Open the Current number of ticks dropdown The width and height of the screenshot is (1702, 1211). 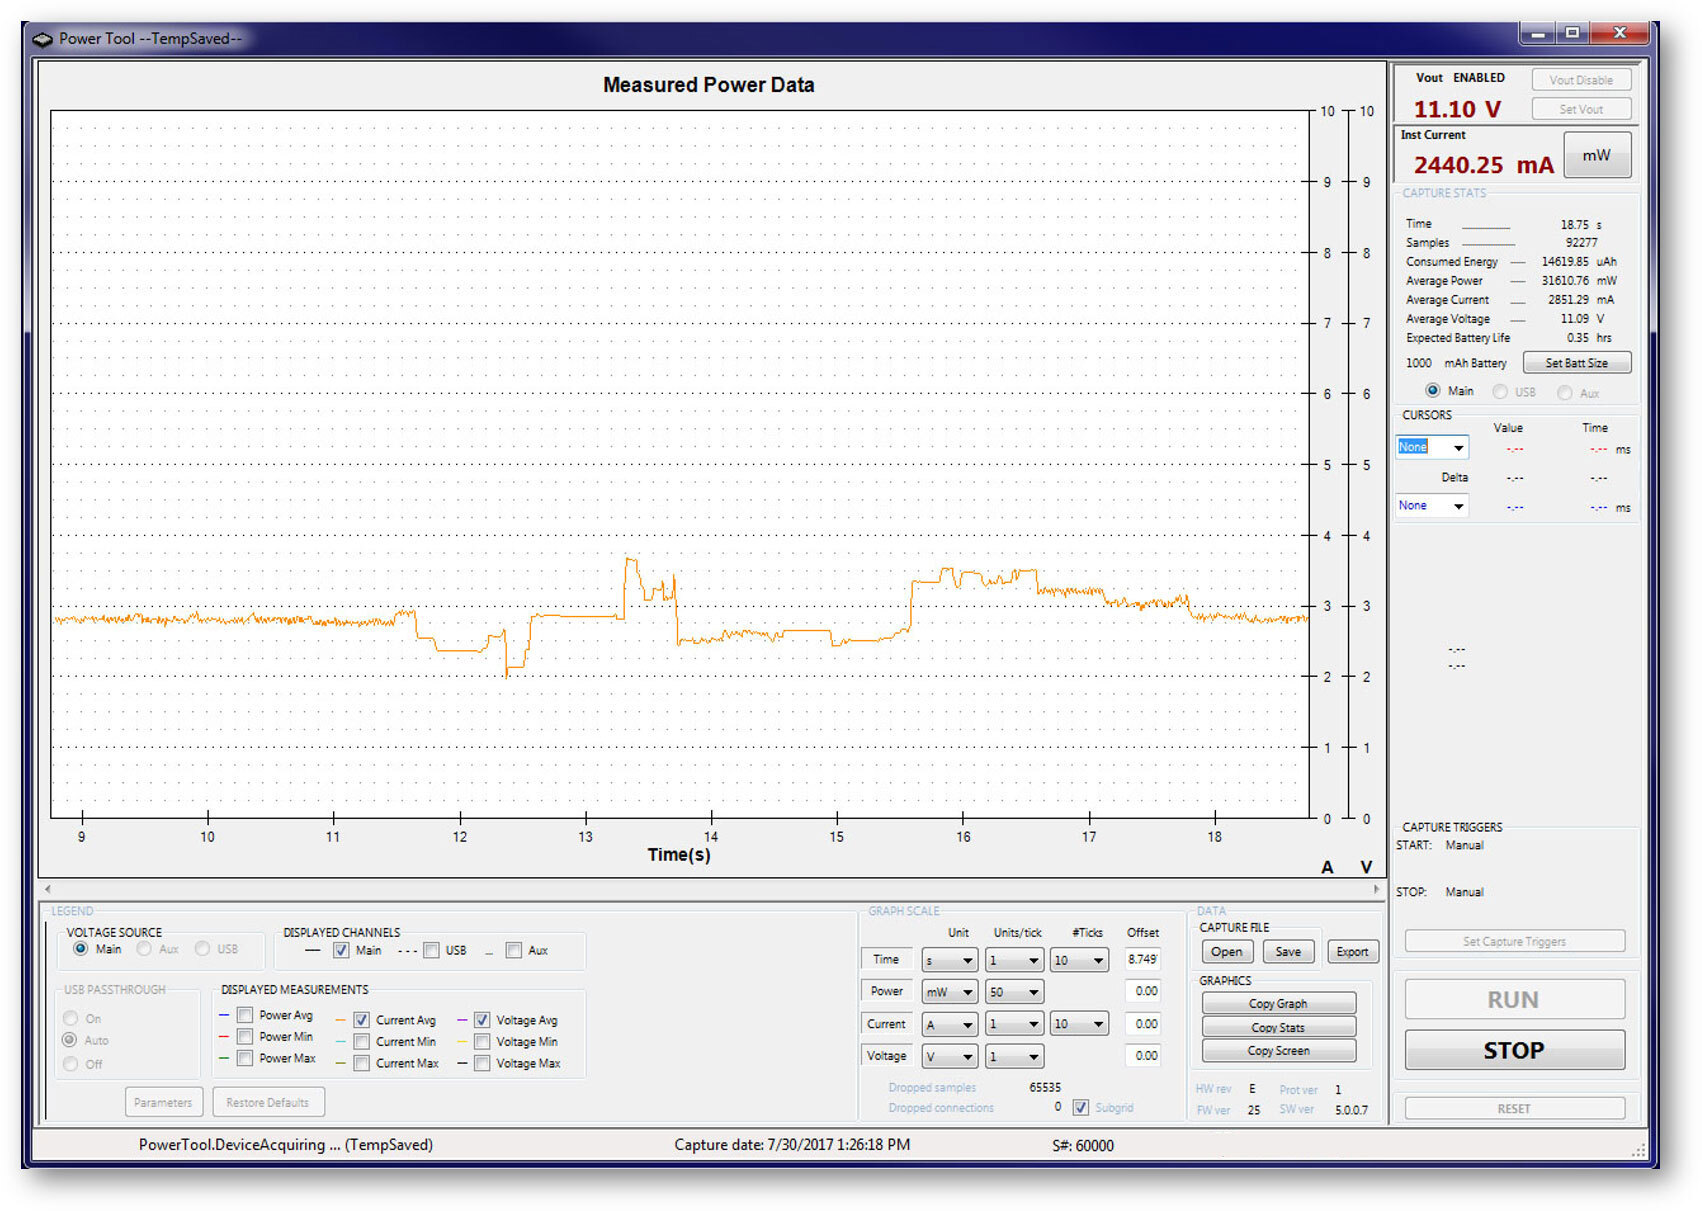point(1078,1024)
